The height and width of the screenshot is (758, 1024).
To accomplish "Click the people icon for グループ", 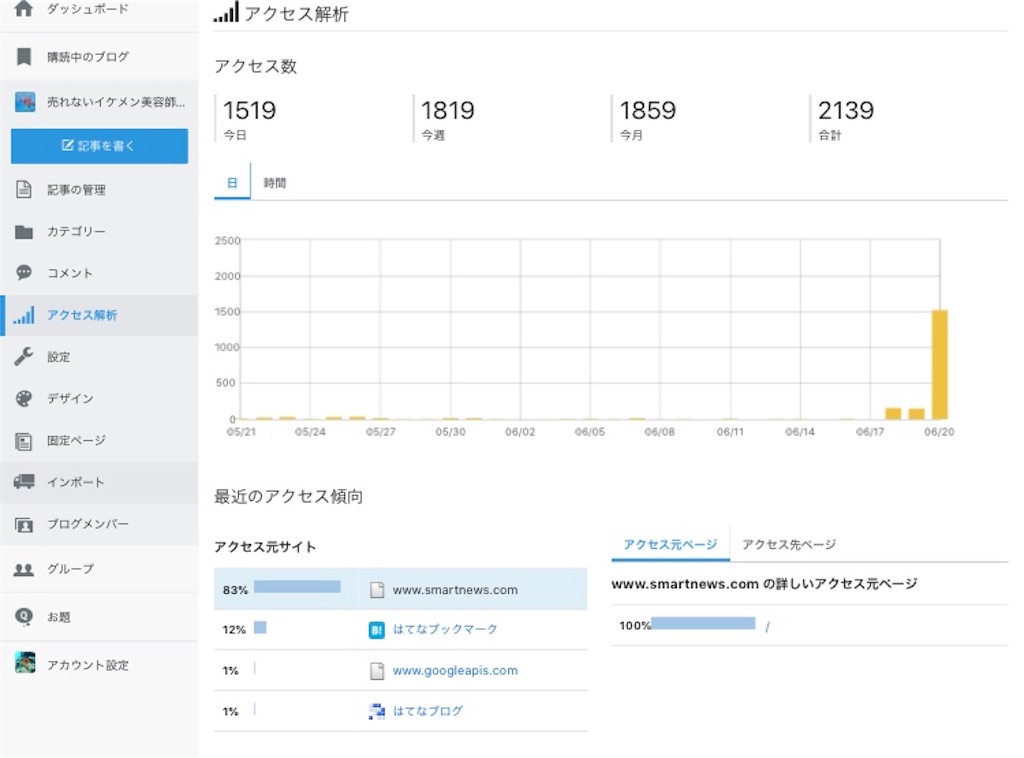I will (24, 569).
